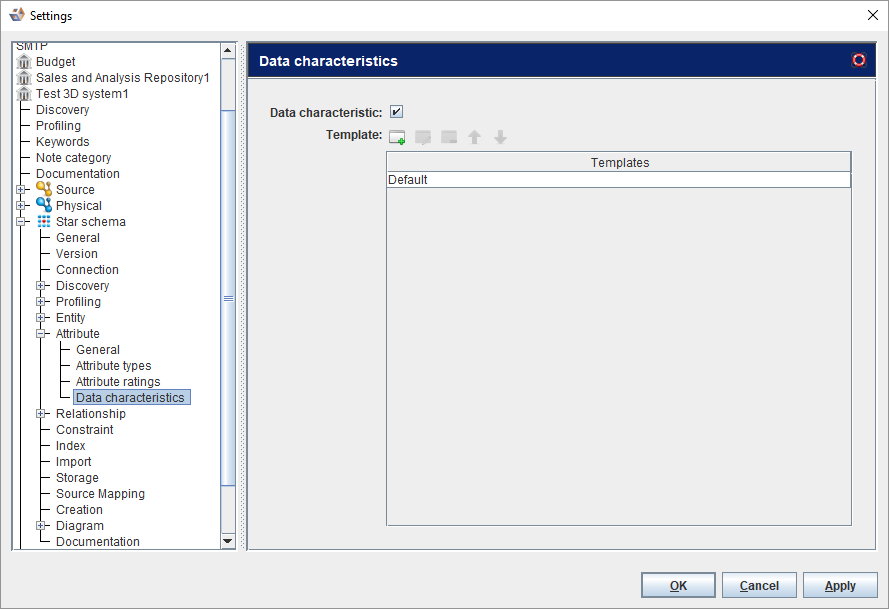Expand Discovery under Star schema
The height and width of the screenshot is (609, 889).
(40, 285)
